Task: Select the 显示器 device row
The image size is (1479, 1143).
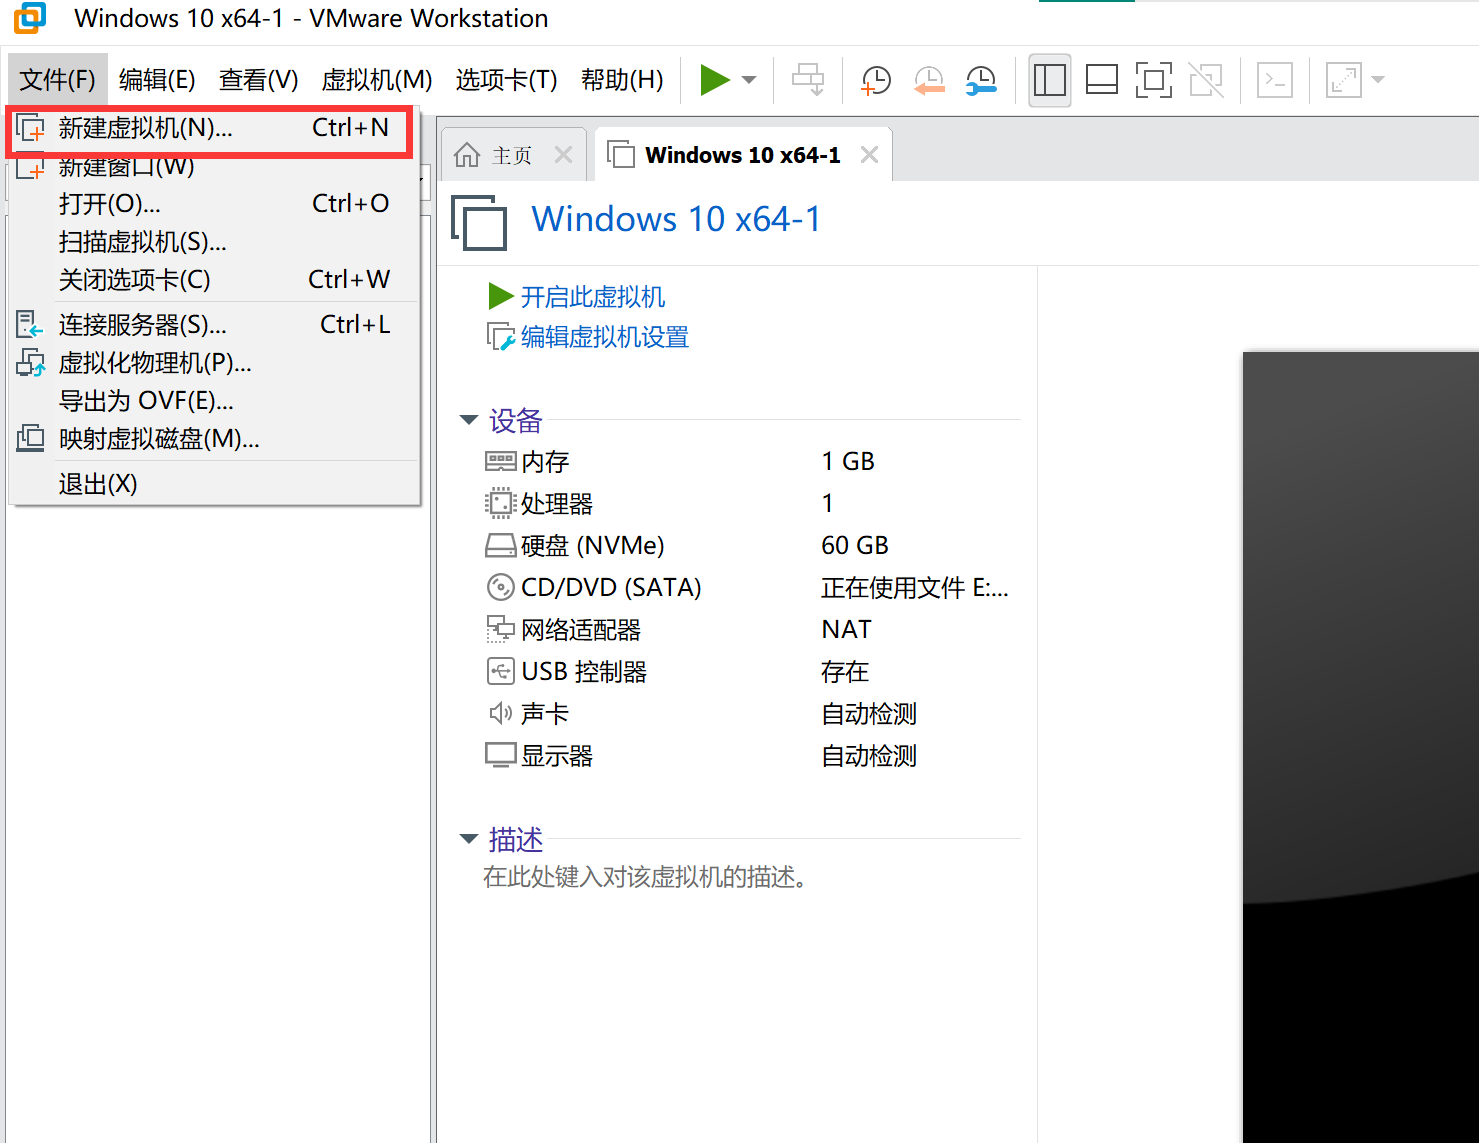Action: (x=751, y=756)
